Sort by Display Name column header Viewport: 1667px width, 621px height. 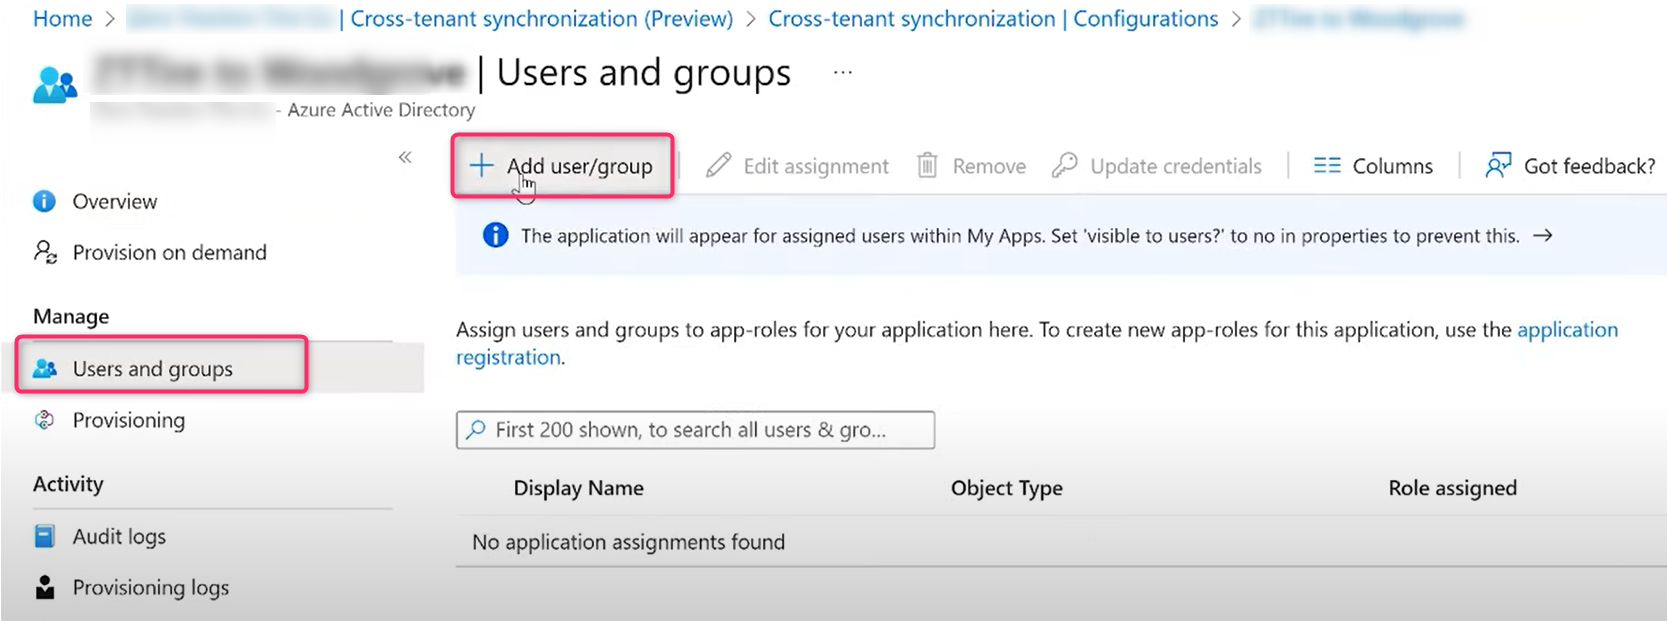coord(578,488)
